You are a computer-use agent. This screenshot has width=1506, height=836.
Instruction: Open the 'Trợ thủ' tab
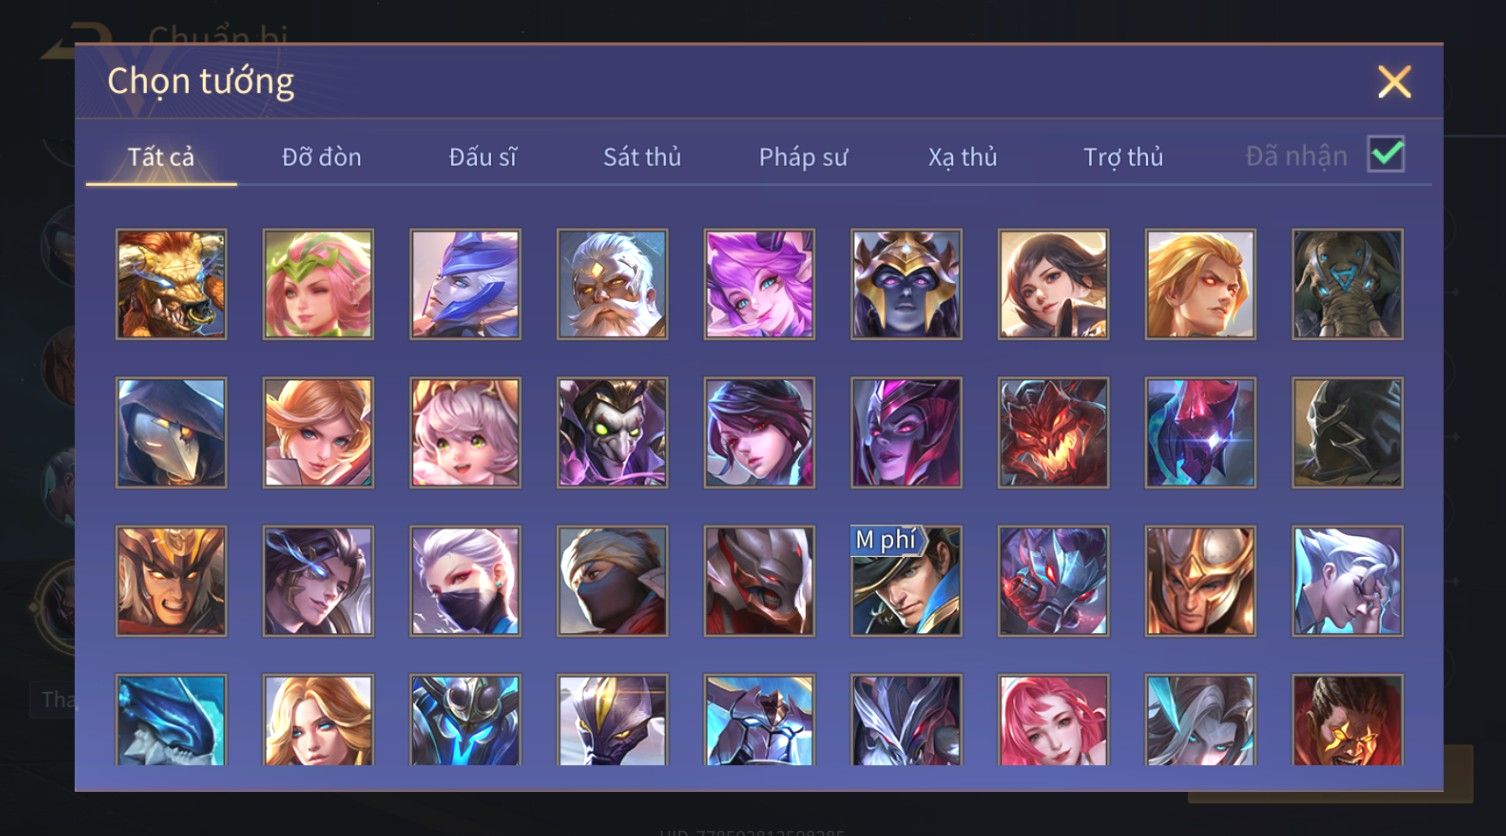(x=1123, y=157)
